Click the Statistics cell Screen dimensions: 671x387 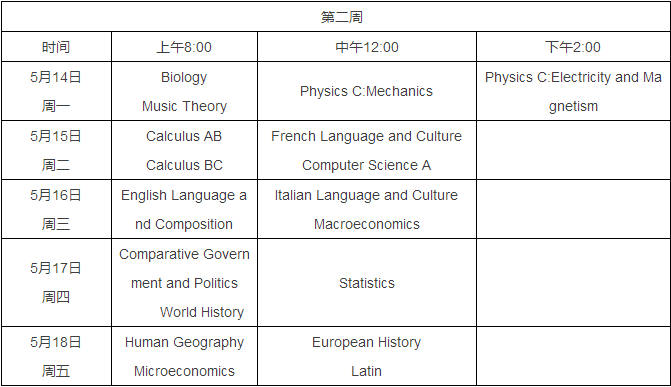coord(367,283)
